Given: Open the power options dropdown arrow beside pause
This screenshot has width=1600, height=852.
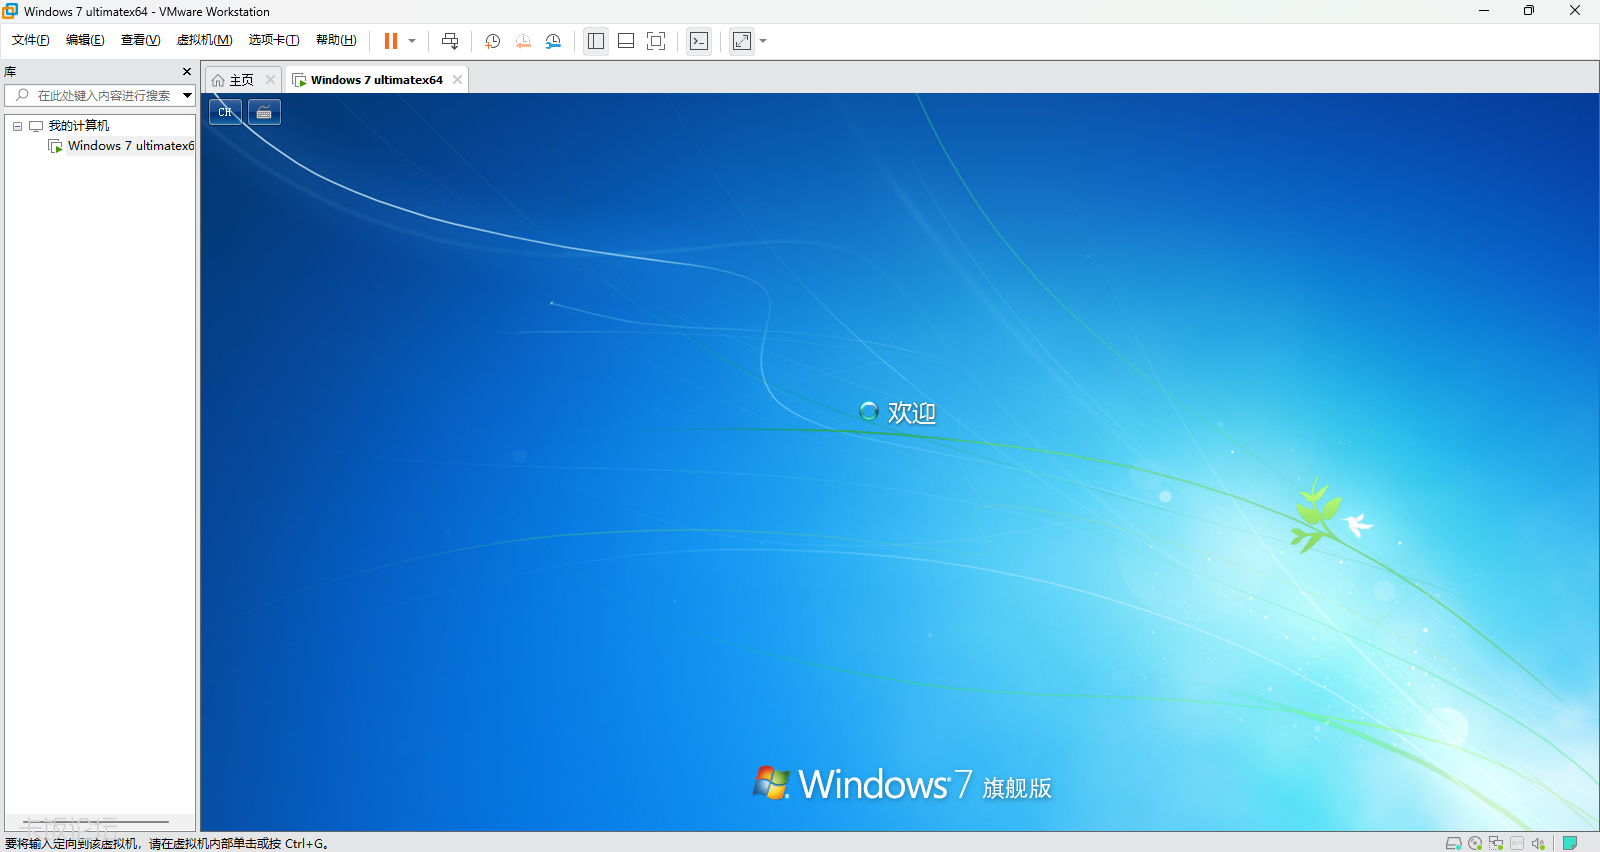Looking at the screenshot, I should click(x=412, y=41).
